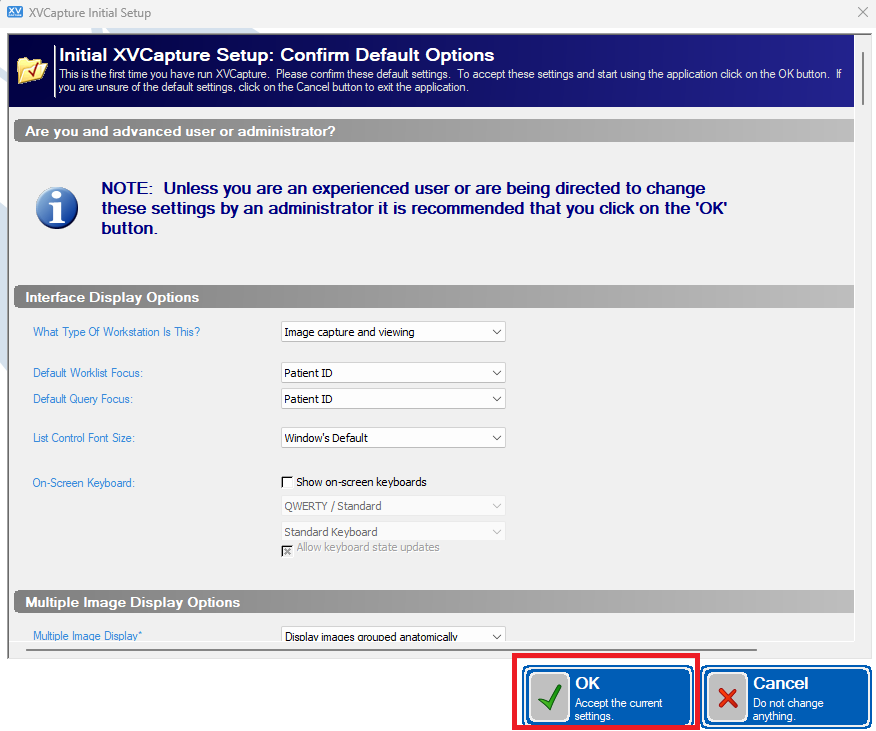
Task: Click the 'Multiple Image Display*' label
Action: pos(87,635)
